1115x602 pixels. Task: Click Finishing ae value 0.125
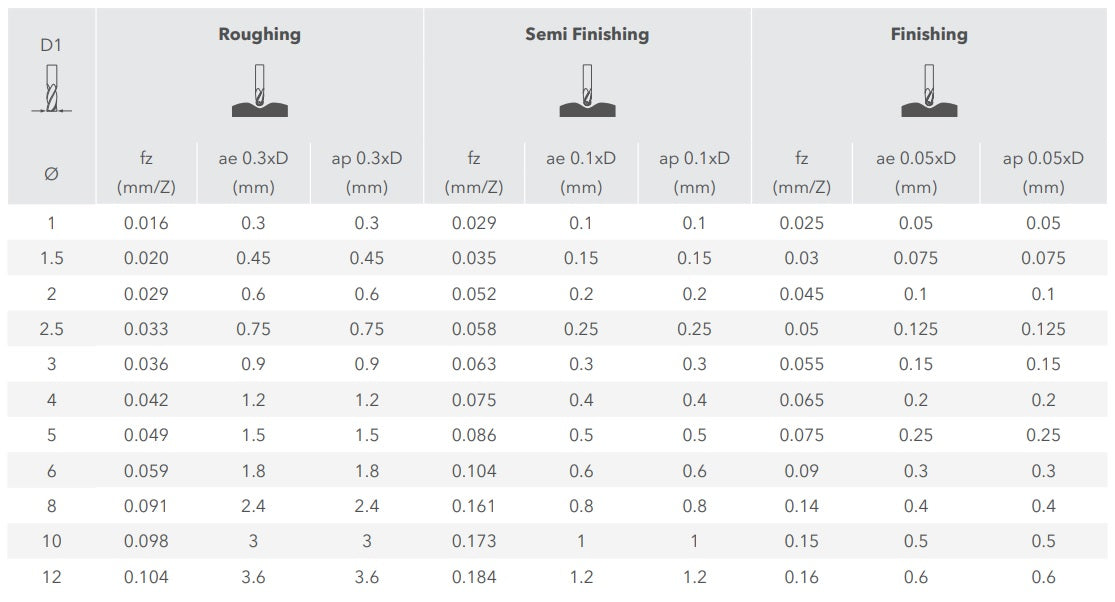click(x=916, y=329)
